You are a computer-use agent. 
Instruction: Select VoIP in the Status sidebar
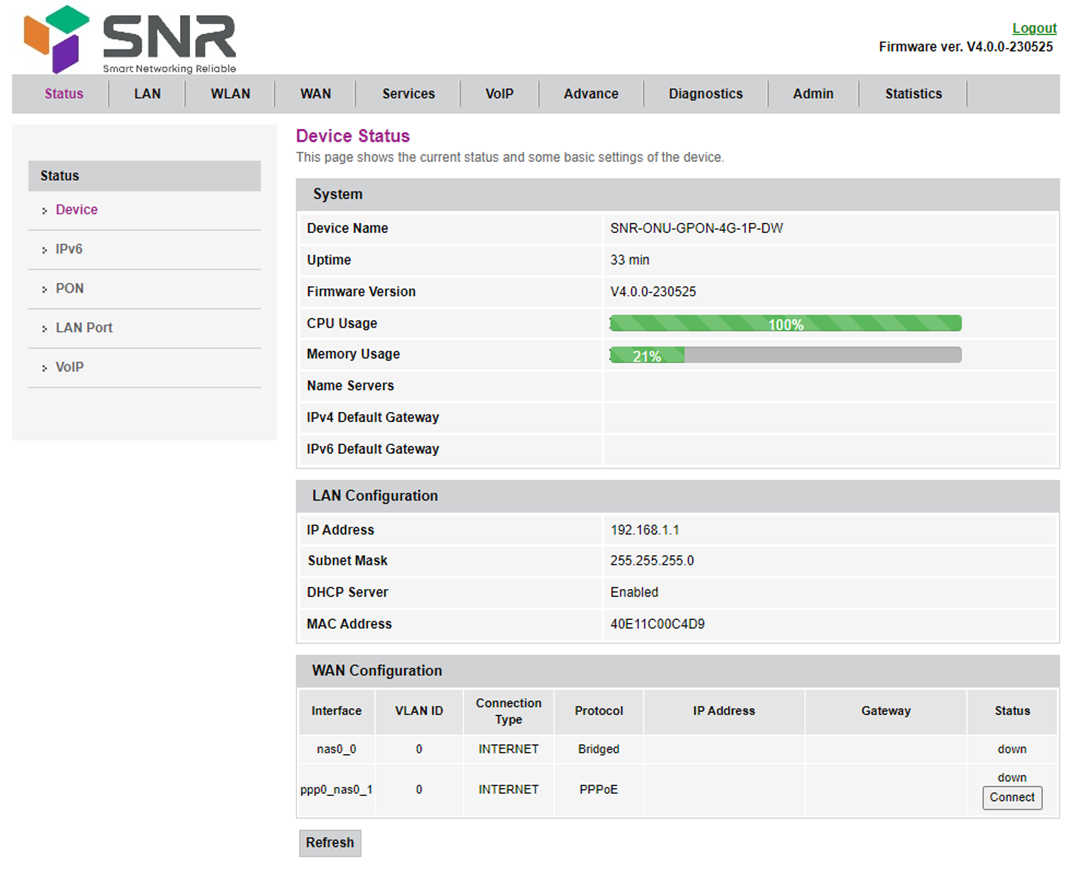tap(70, 367)
